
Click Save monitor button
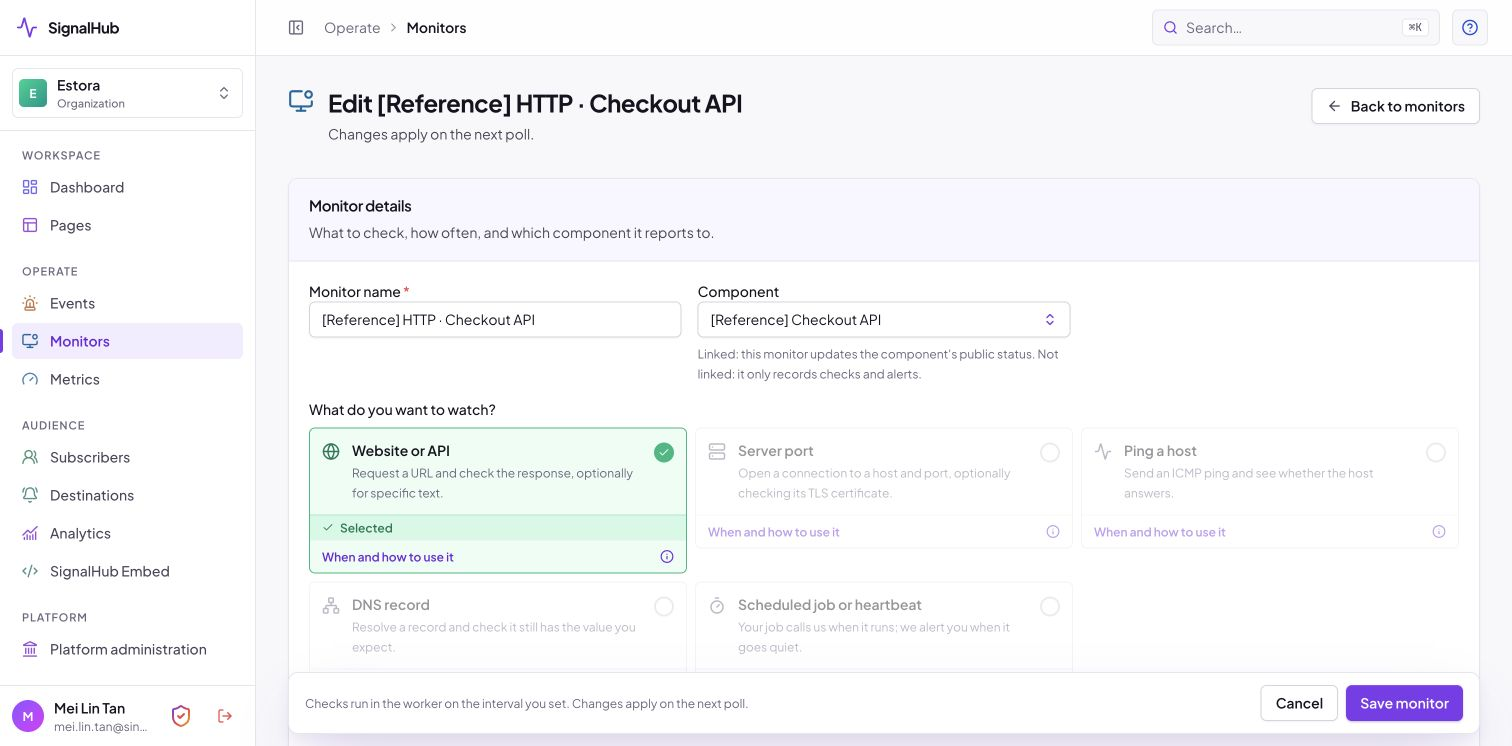pos(1404,703)
